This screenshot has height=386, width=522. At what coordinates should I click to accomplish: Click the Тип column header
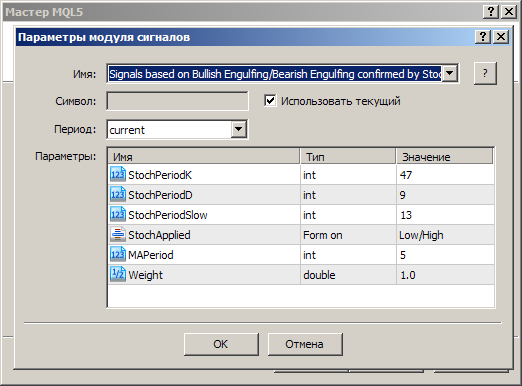point(348,156)
